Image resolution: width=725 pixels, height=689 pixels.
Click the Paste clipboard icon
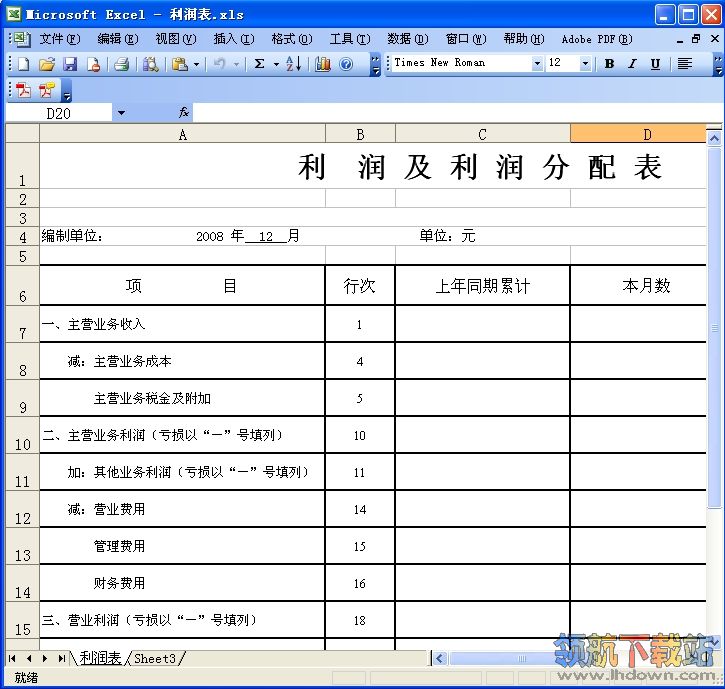(x=179, y=64)
